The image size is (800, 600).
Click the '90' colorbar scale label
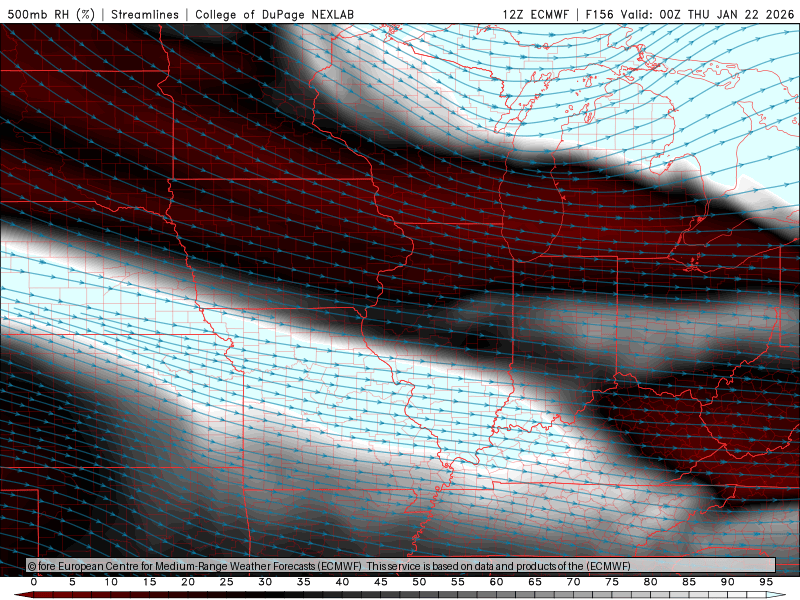(727, 582)
